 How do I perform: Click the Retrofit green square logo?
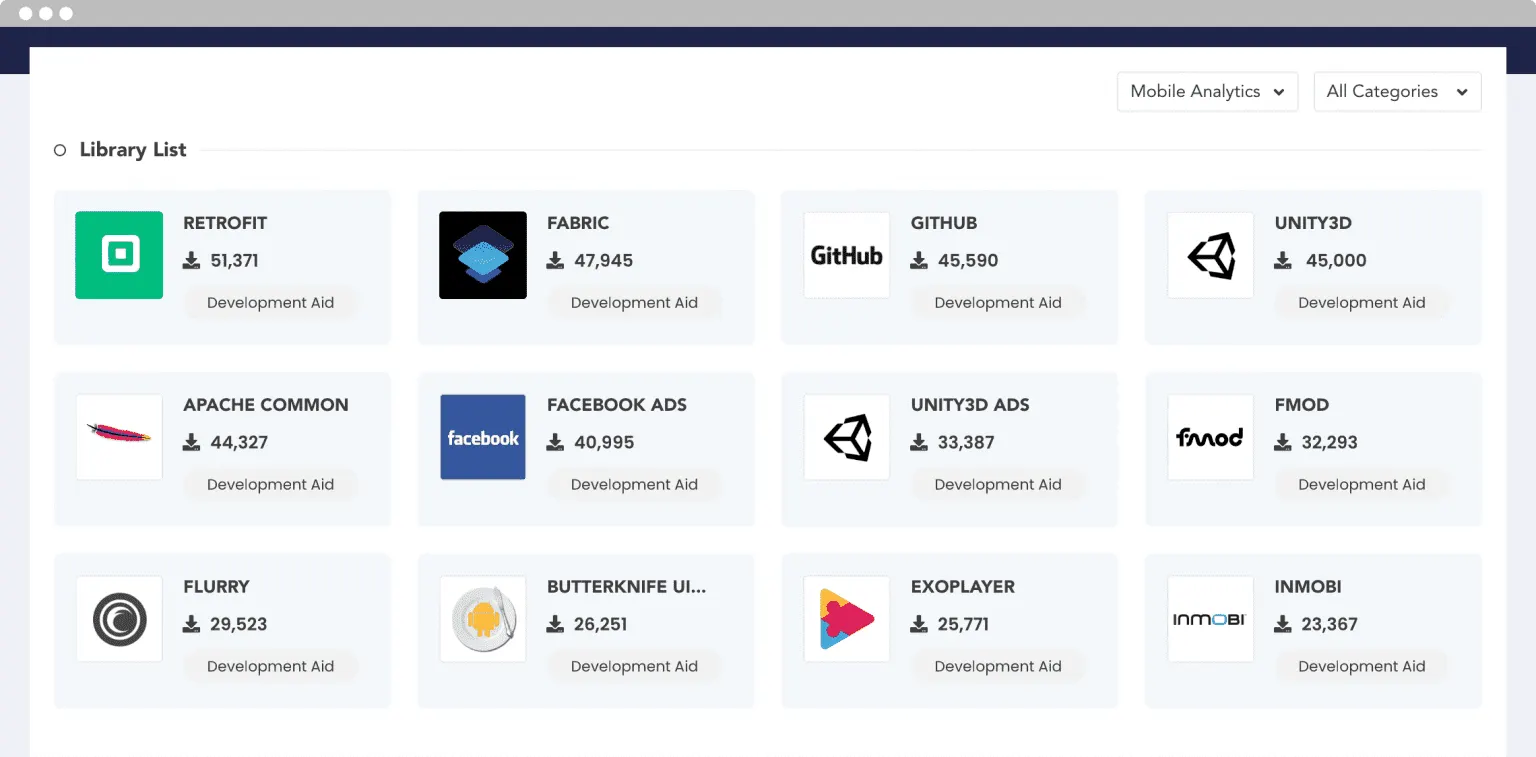pyautogui.click(x=119, y=255)
